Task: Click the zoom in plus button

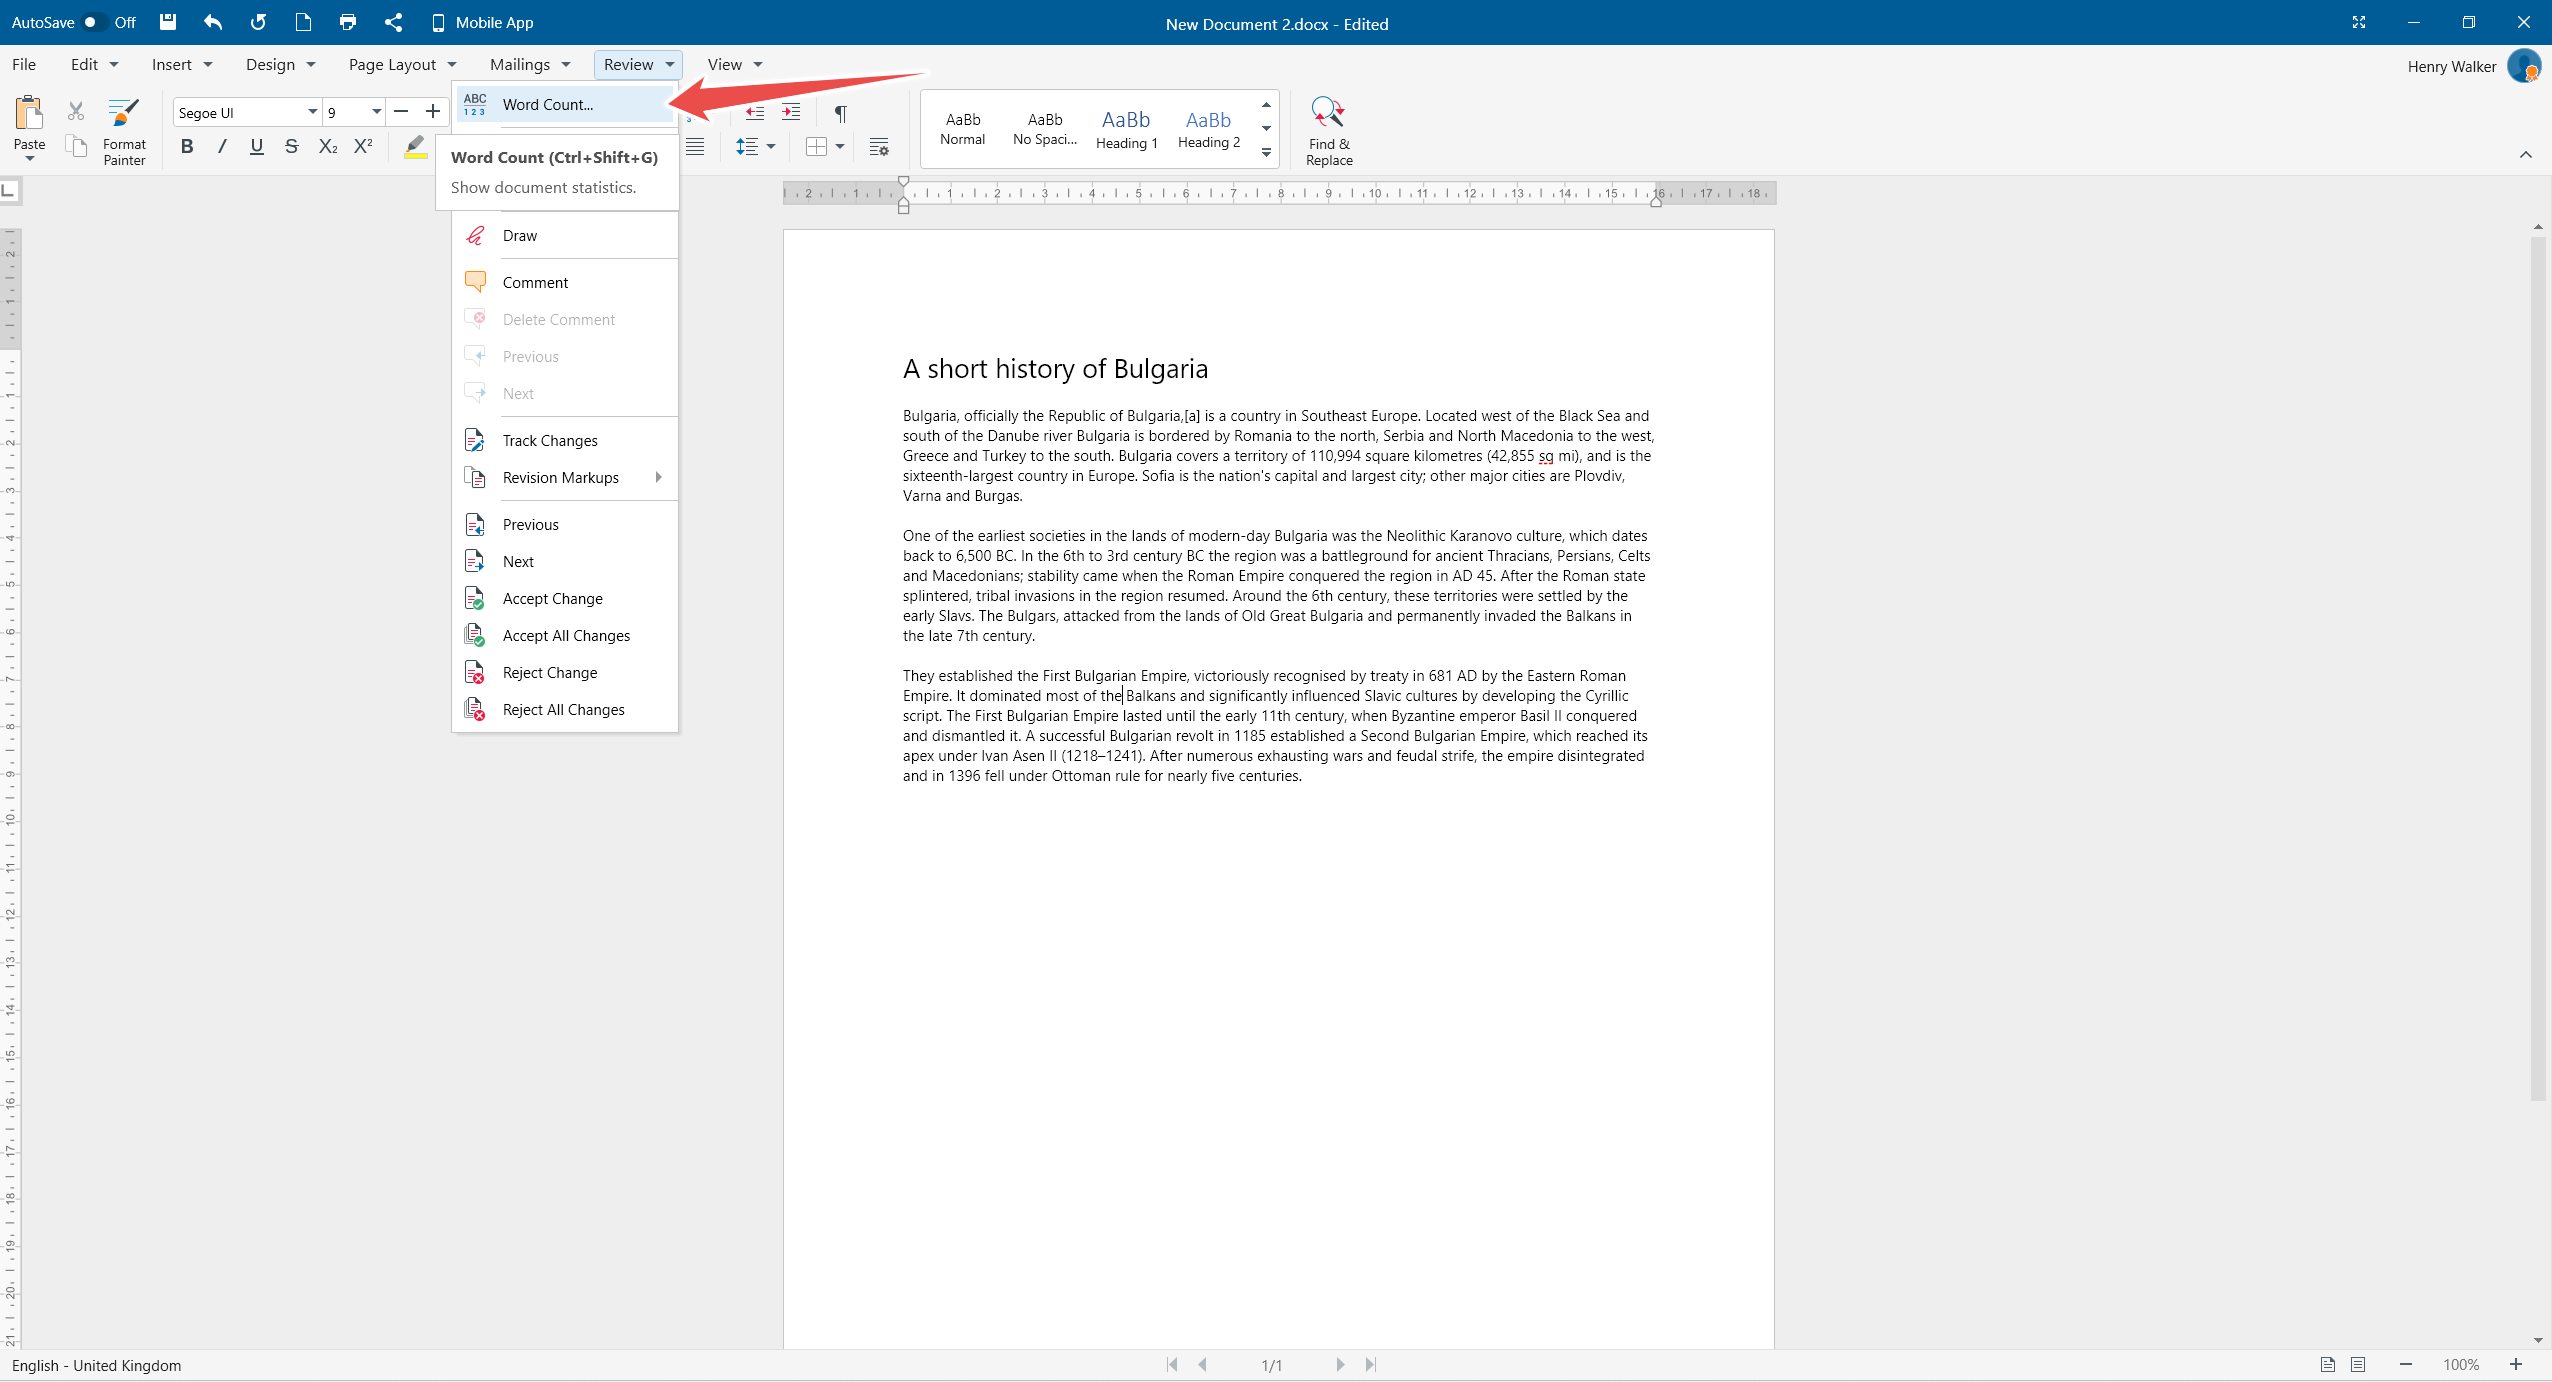Action: [2515, 1365]
